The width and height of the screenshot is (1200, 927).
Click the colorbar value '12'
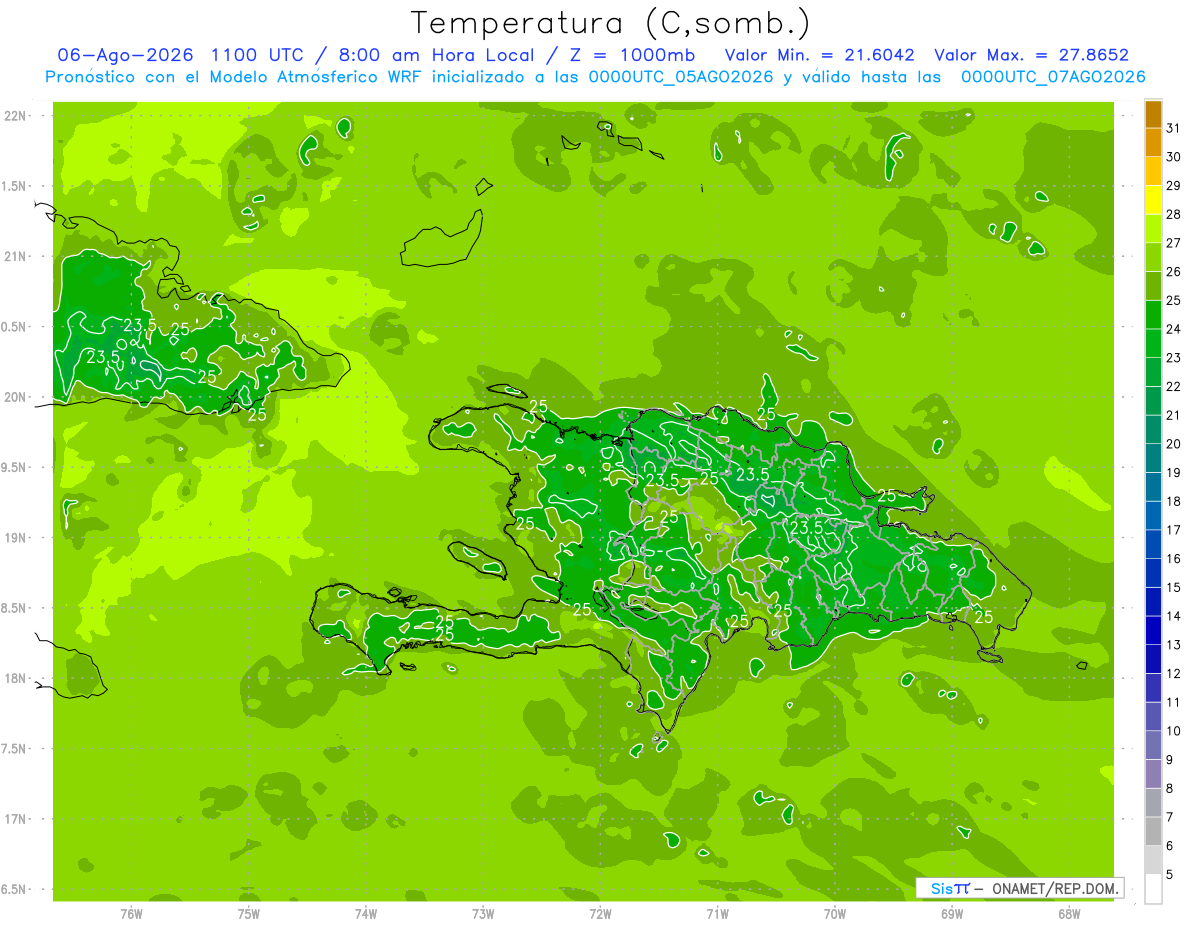pyautogui.click(x=1174, y=673)
